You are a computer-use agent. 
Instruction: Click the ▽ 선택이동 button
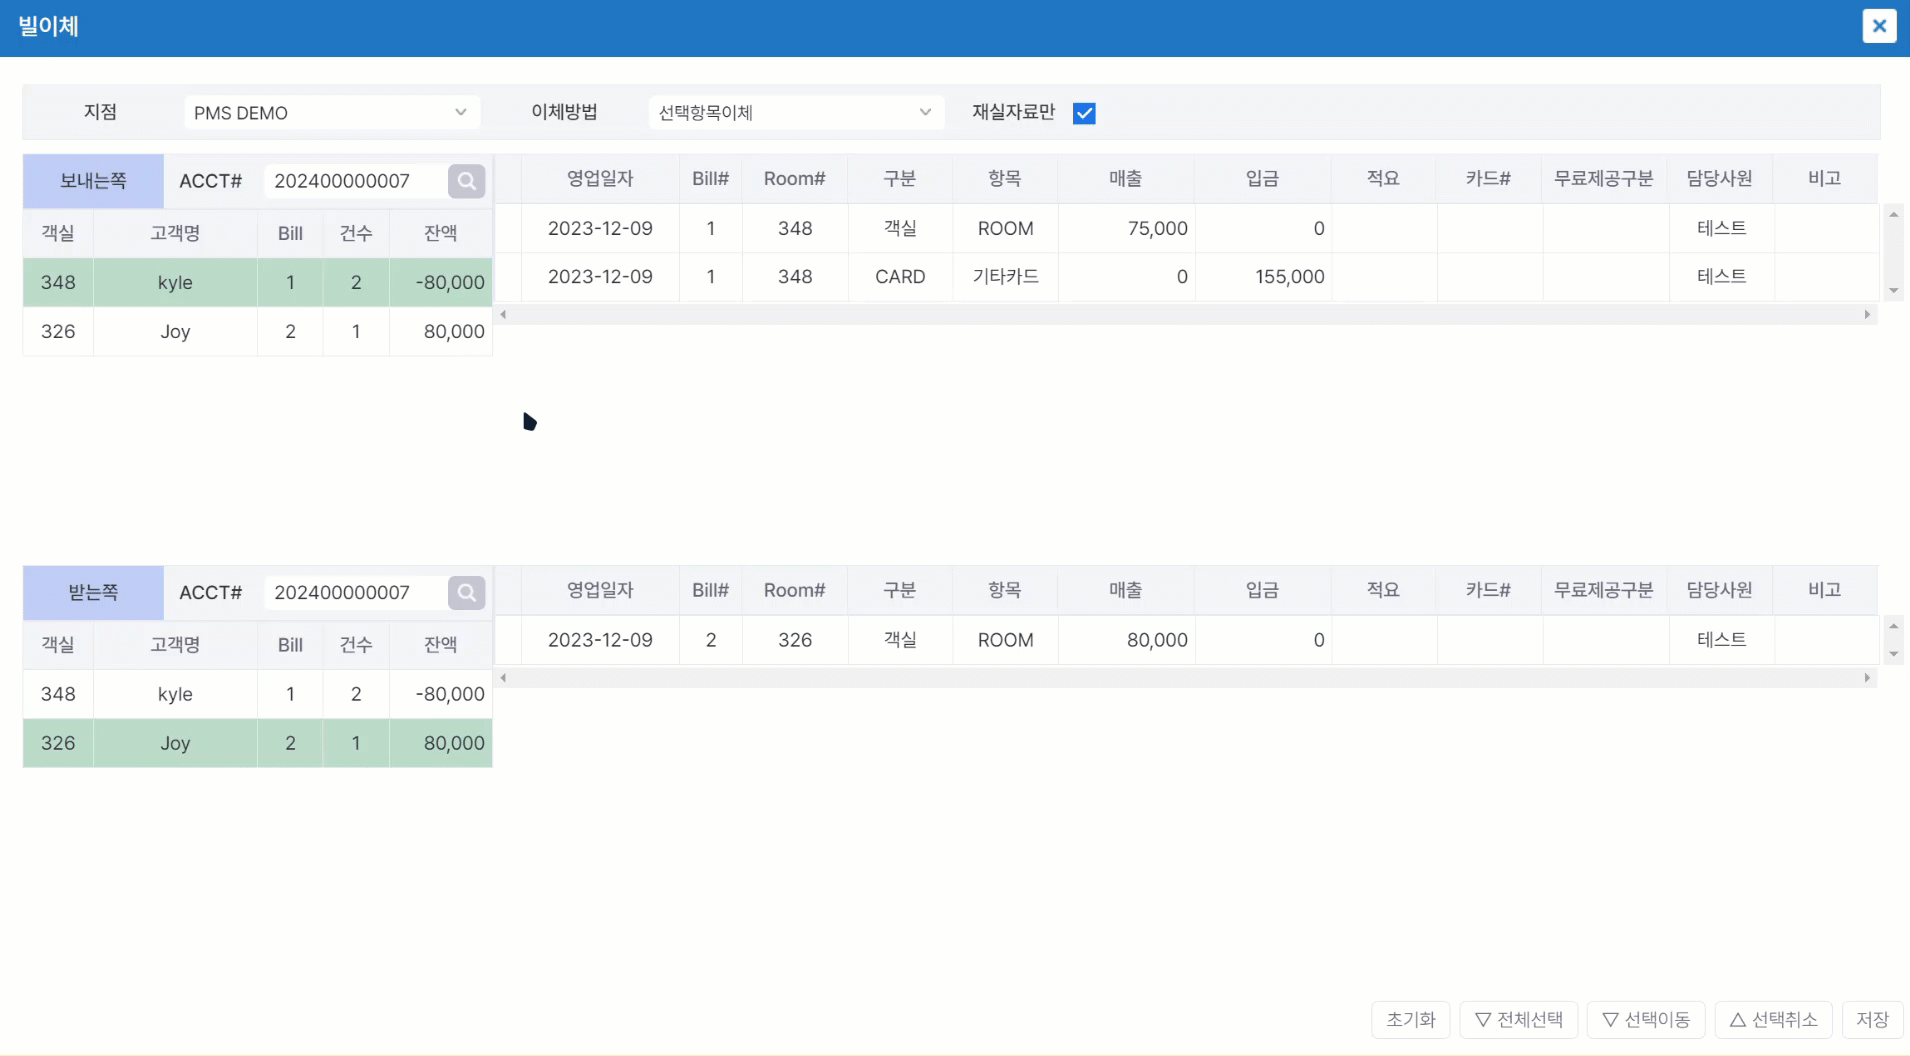click(1645, 1019)
